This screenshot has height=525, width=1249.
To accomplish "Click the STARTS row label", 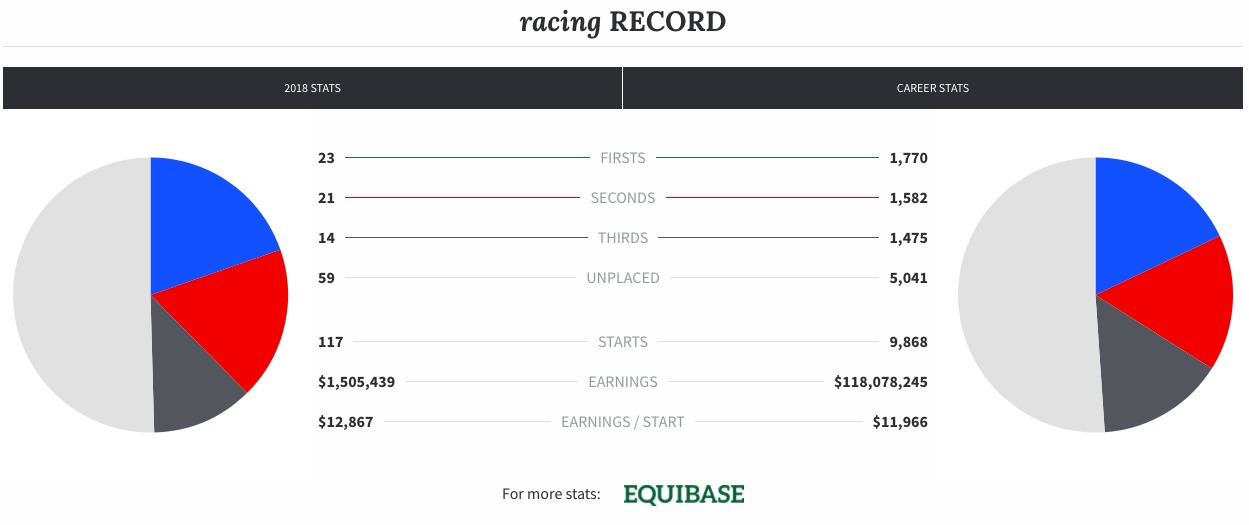I will pyautogui.click(x=623, y=342).
